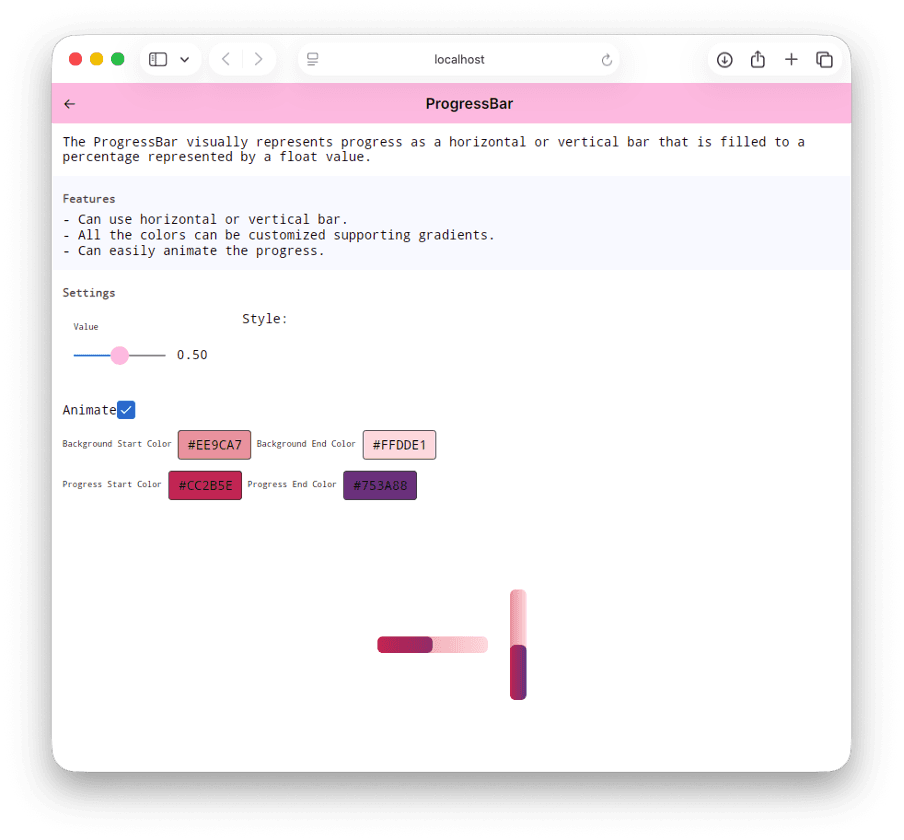Click the browser back navigation chevron
904x840 pixels.
226,59
